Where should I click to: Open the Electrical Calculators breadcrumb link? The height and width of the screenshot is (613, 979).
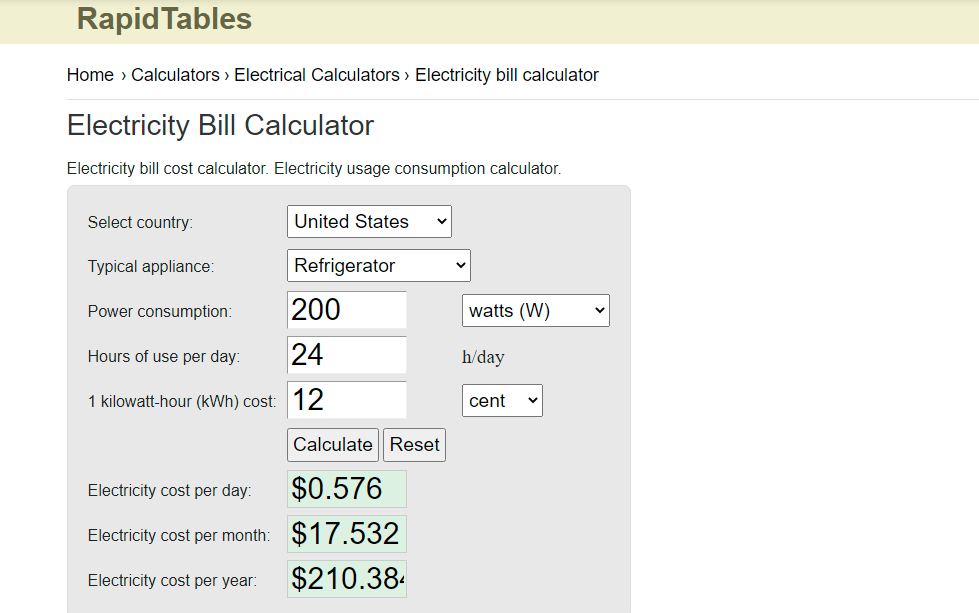(x=316, y=75)
